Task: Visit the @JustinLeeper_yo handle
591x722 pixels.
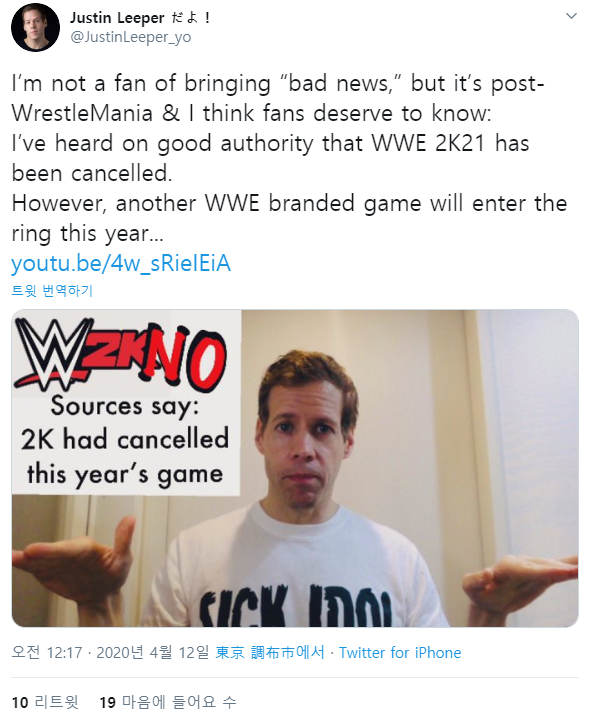Action: pos(130,37)
